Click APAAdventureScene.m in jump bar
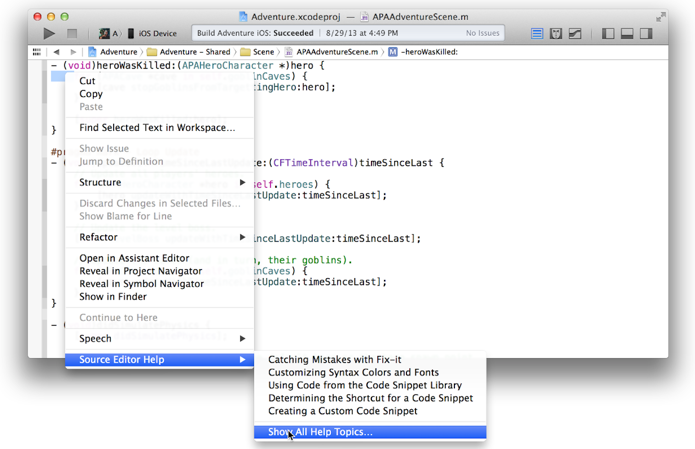This screenshot has height=449, width=695. coord(332,52)
